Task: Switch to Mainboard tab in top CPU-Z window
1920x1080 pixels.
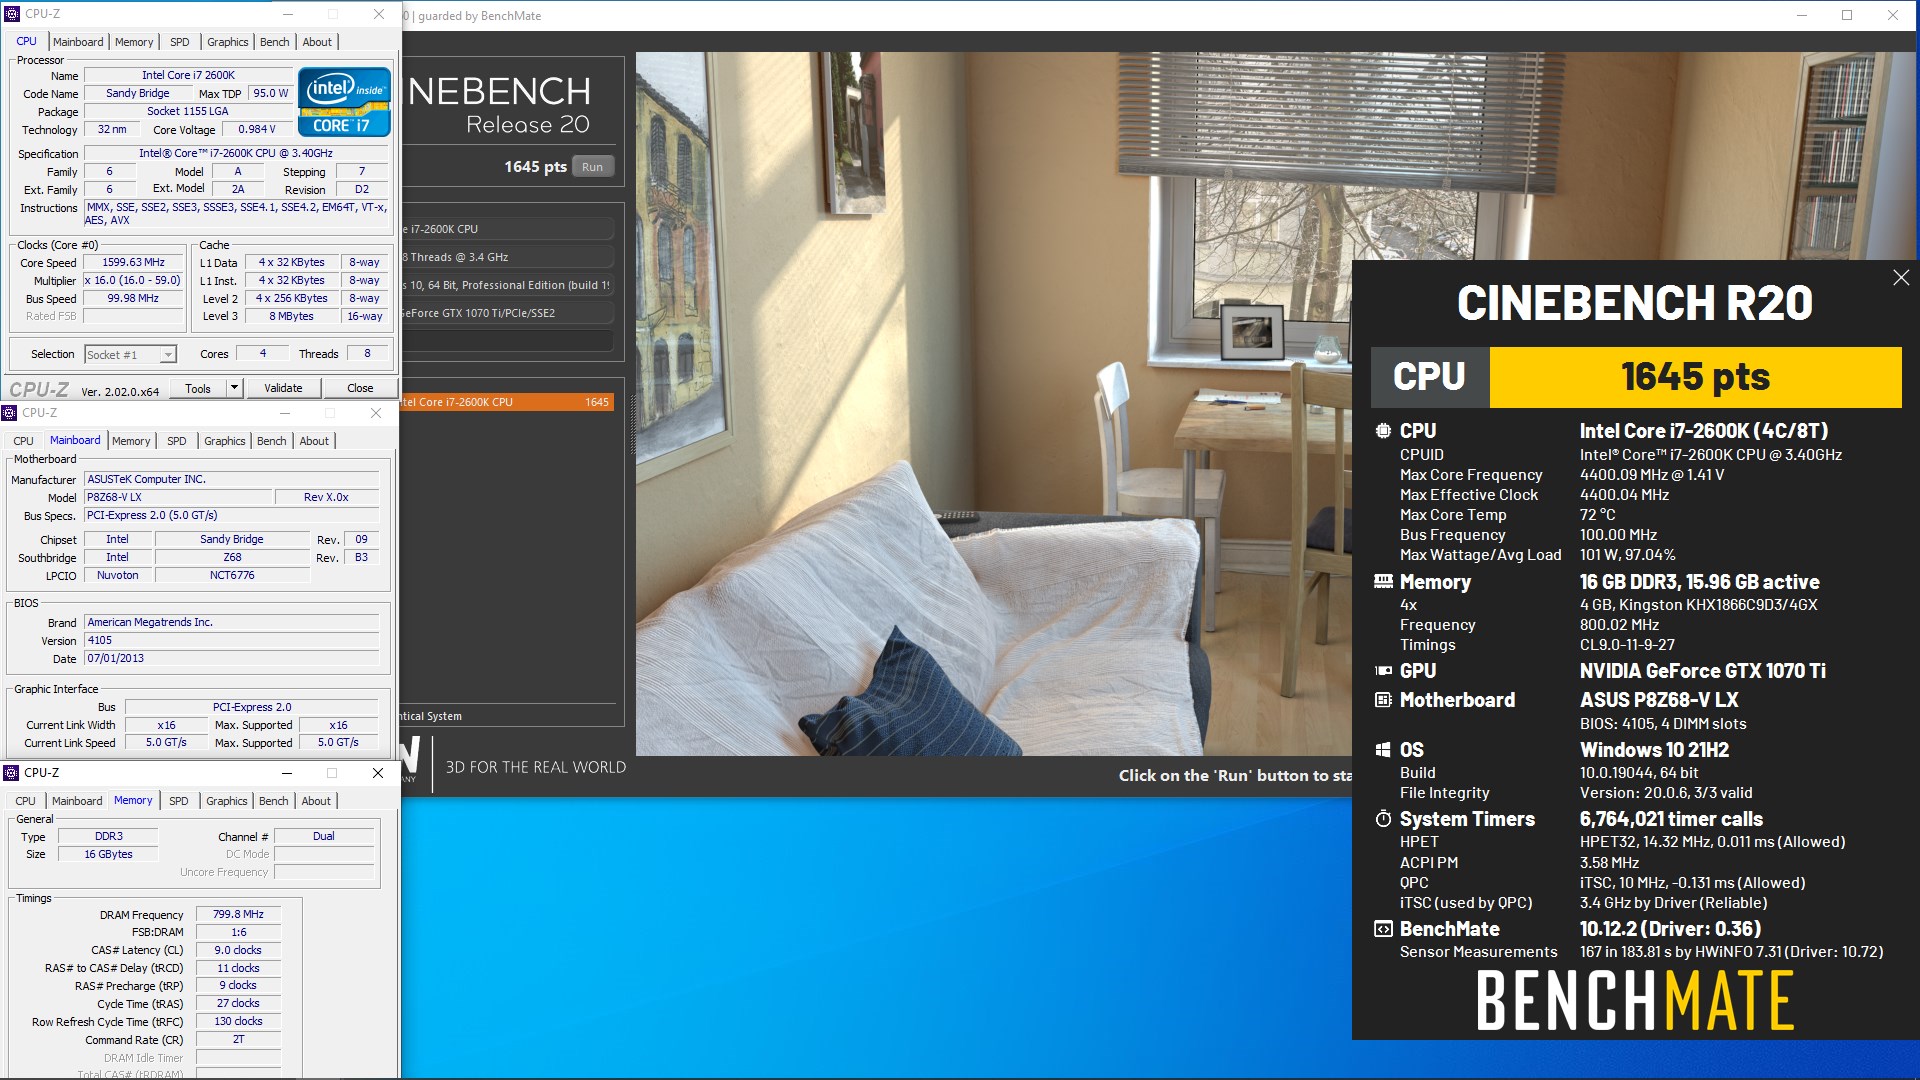Action: coord(78,42)
